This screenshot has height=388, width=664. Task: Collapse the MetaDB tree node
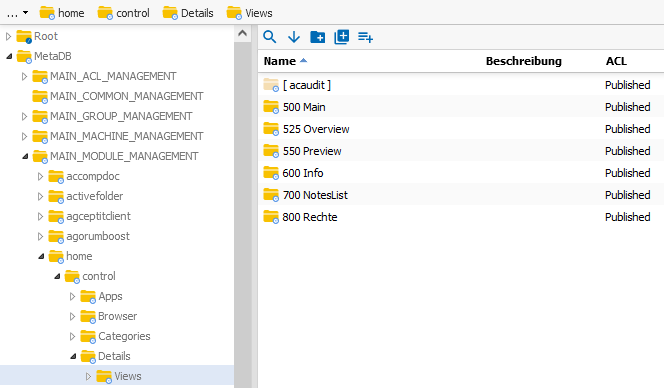(9, 56)
